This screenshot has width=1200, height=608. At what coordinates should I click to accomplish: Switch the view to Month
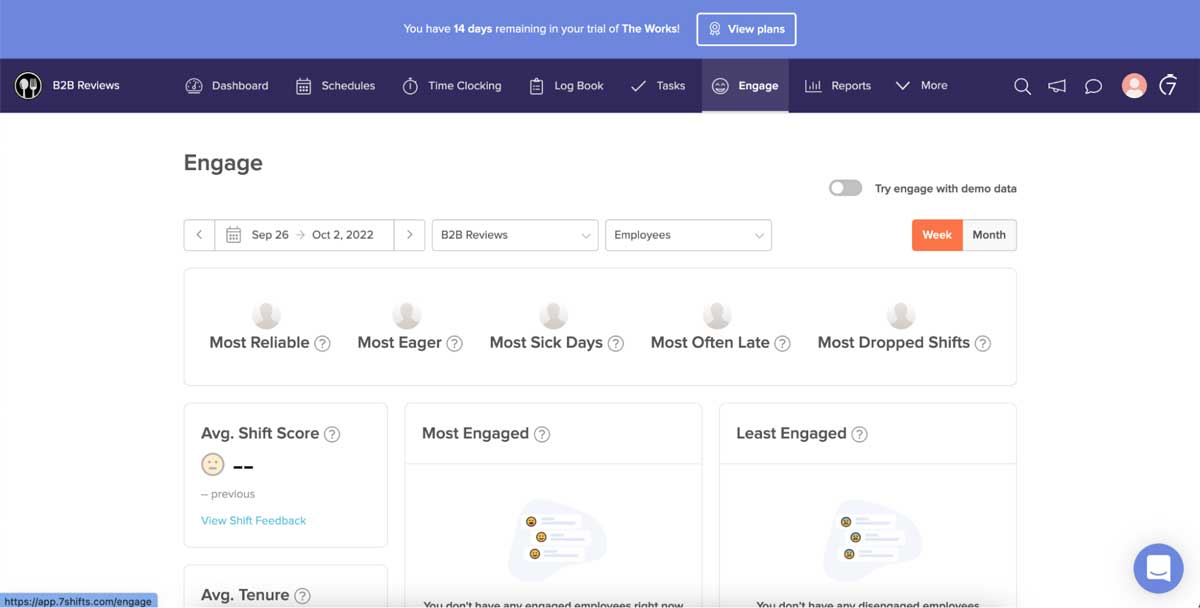click(989, 234)
